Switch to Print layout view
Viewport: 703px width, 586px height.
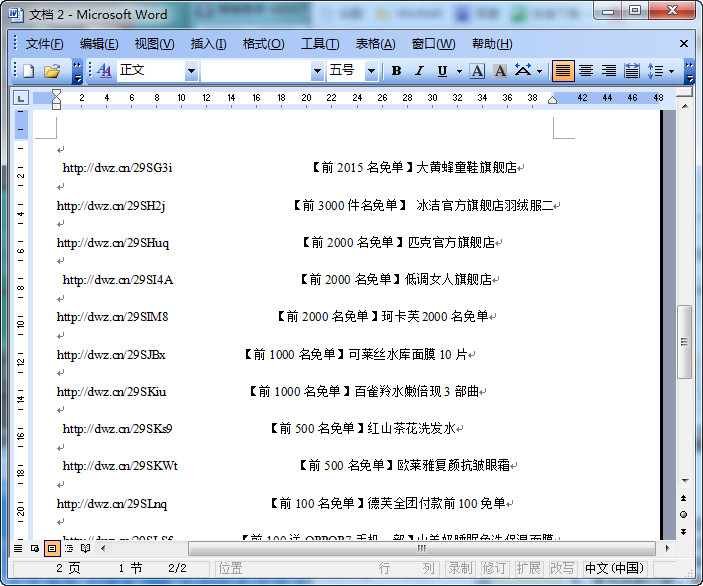click(52, 548)
